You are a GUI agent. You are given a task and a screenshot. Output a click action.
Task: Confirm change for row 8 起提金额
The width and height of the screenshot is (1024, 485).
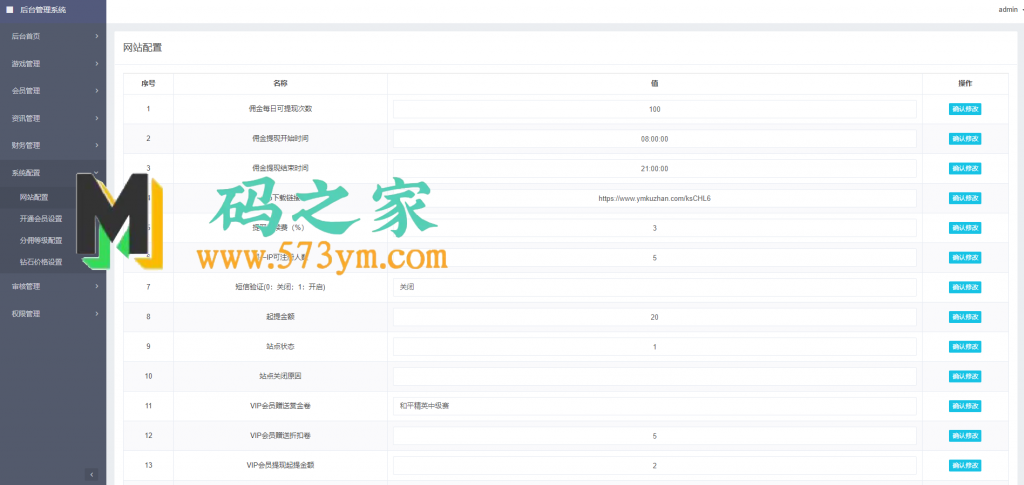[965, 317]
